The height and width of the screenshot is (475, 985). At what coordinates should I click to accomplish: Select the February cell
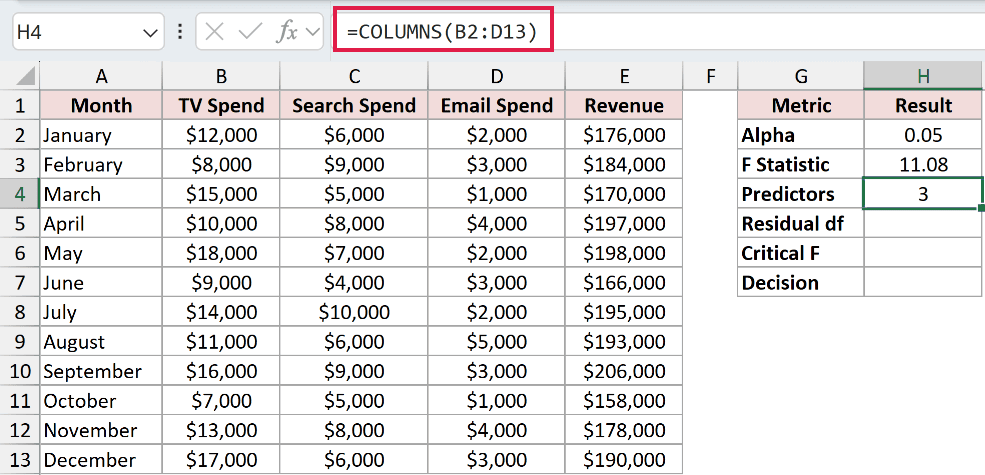pos(101,165)
